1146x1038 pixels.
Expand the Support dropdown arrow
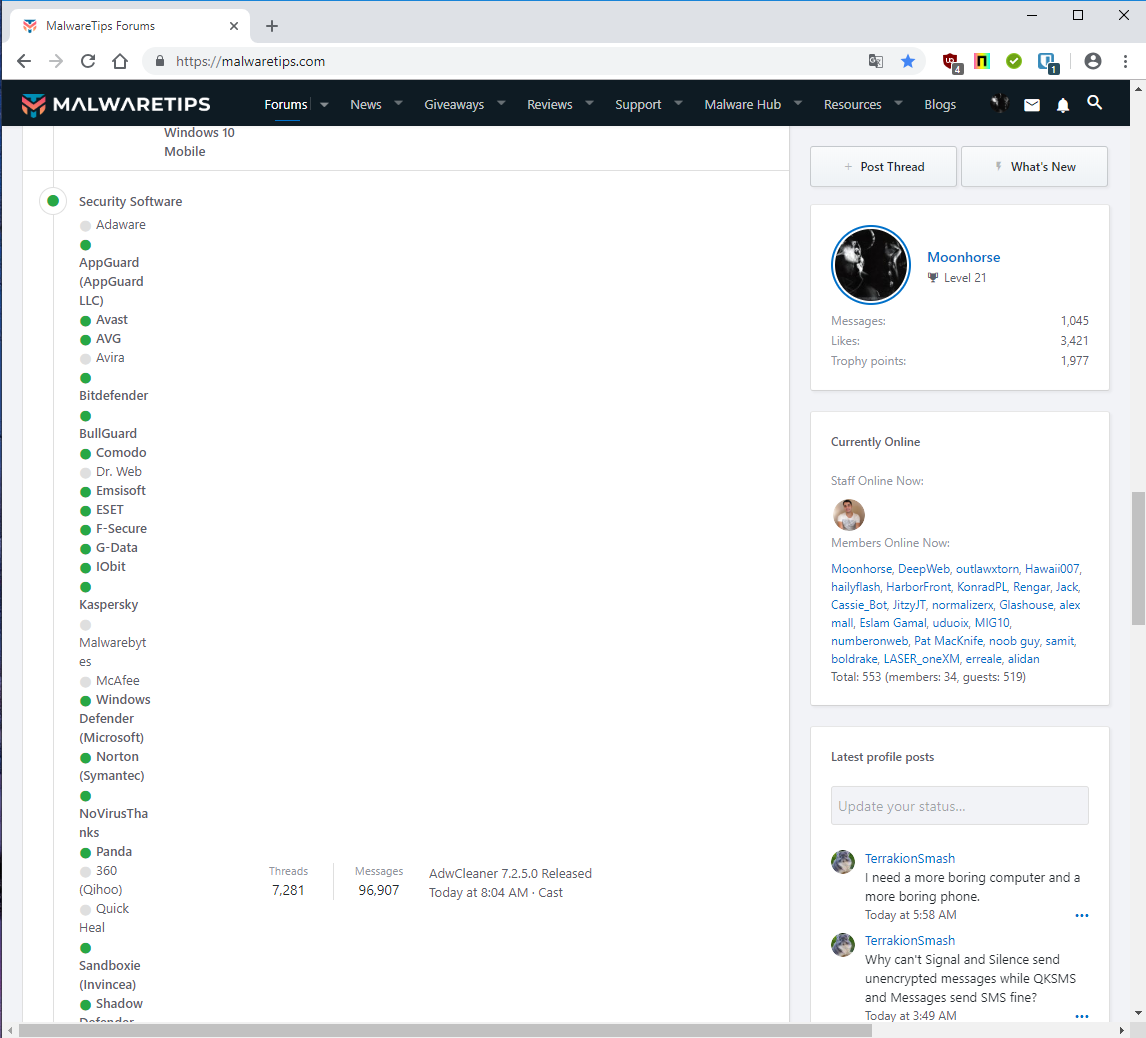(678, 104)
